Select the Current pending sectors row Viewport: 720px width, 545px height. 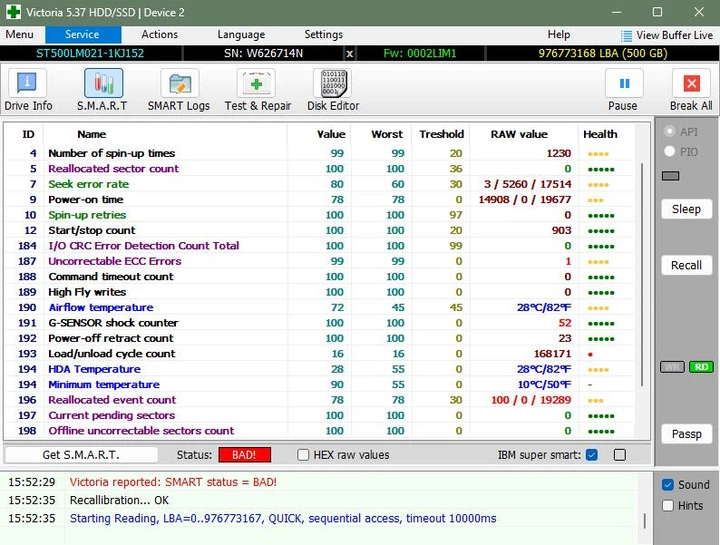(x=321, y=416)
